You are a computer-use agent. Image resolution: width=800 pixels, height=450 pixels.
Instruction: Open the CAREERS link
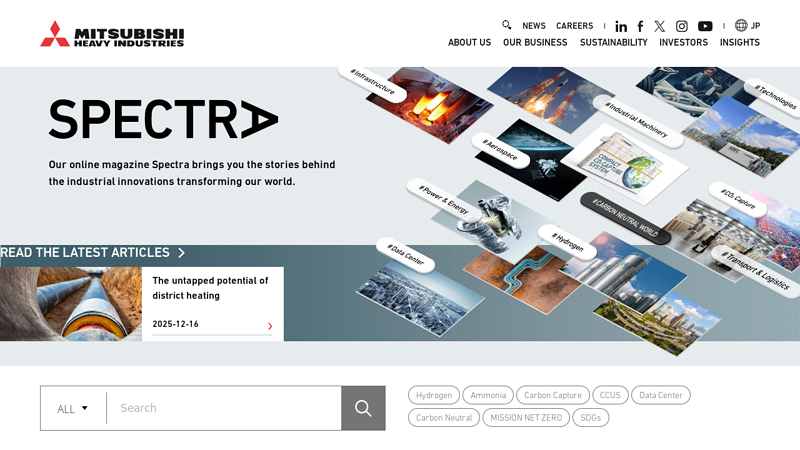point(574,26)
